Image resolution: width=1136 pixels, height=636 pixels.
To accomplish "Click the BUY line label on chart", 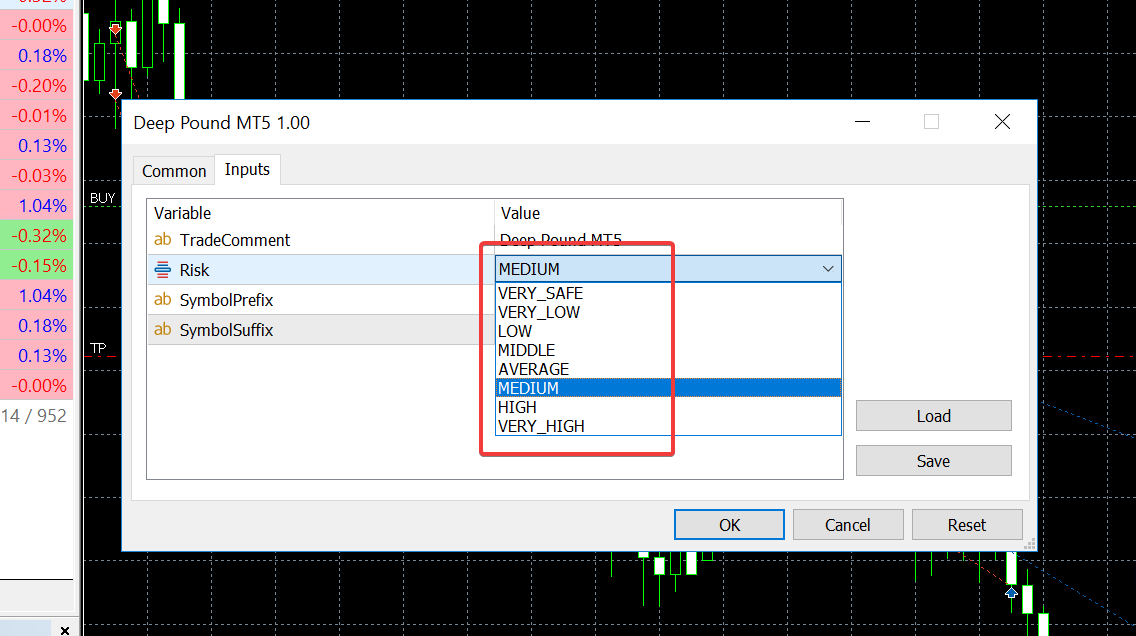I will (x=102, y=198).
